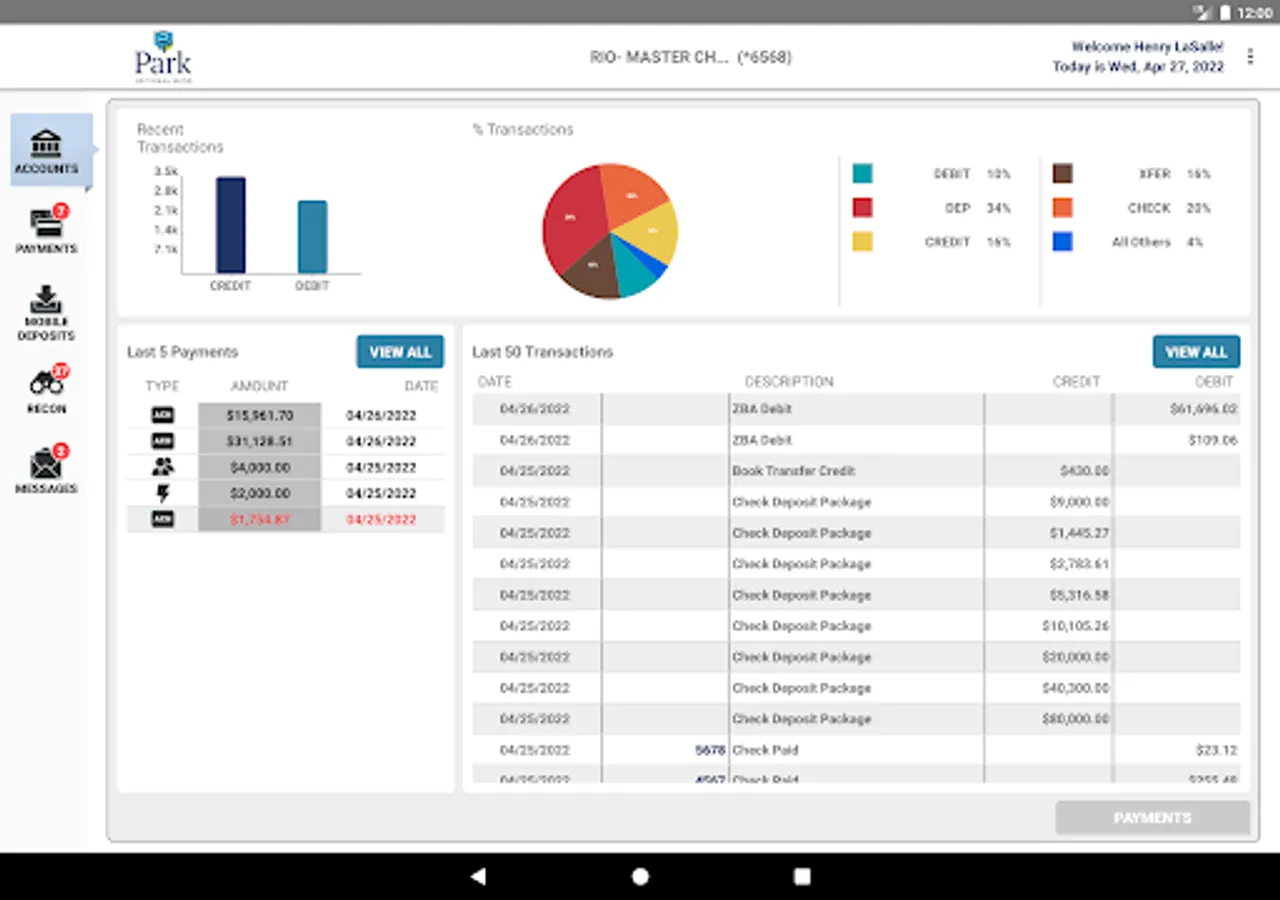1280x900 pixels.
Task: Select the $4,000.00 payment amount
Action: 260,467
